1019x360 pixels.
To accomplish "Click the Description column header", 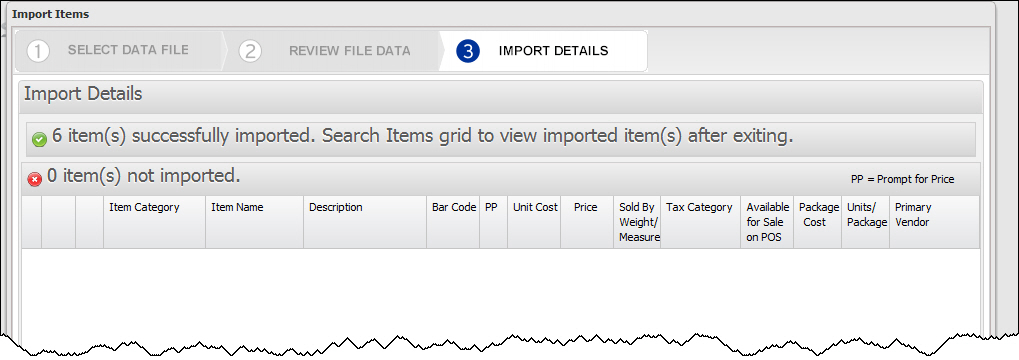I will click(365, 222).
